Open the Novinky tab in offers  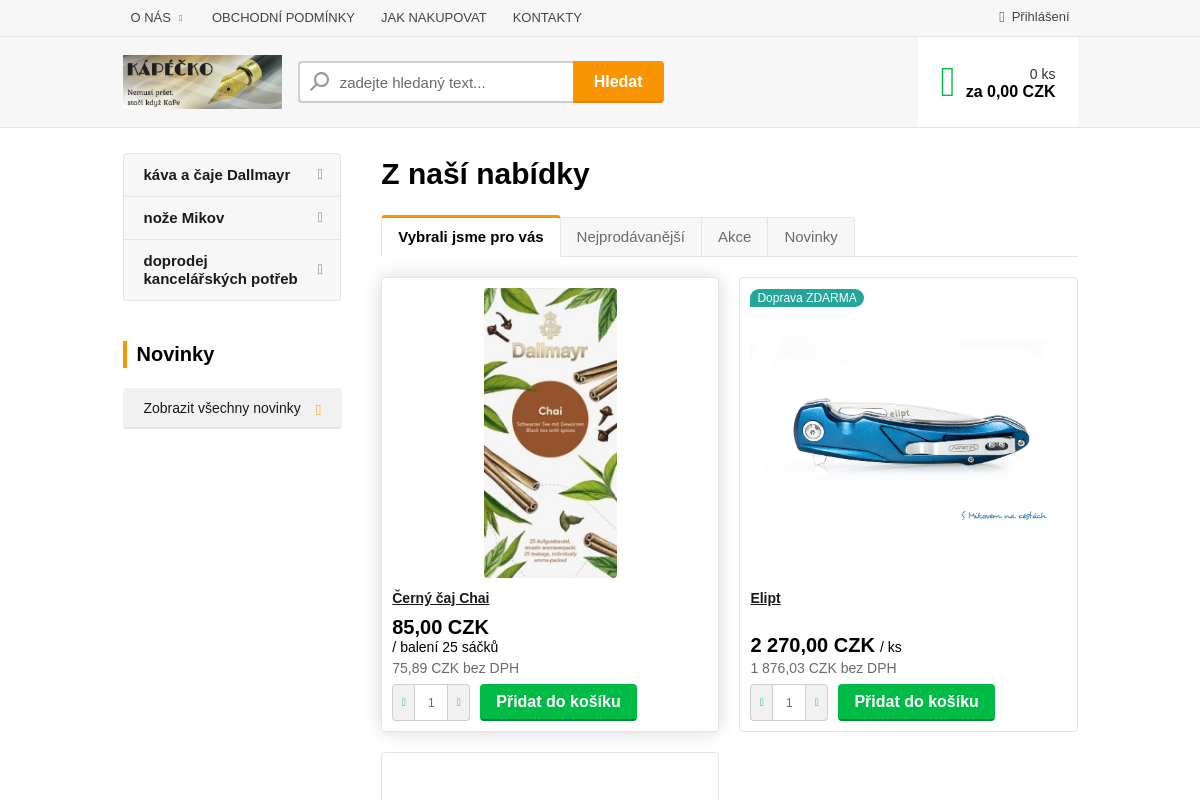[811, 237]
